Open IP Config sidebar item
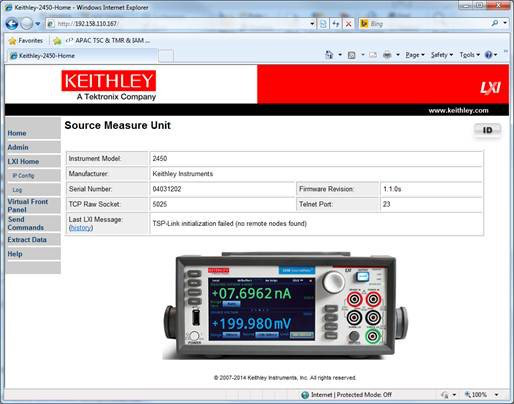The width and height of the screenshot is (514, 404). pos(23,176)
